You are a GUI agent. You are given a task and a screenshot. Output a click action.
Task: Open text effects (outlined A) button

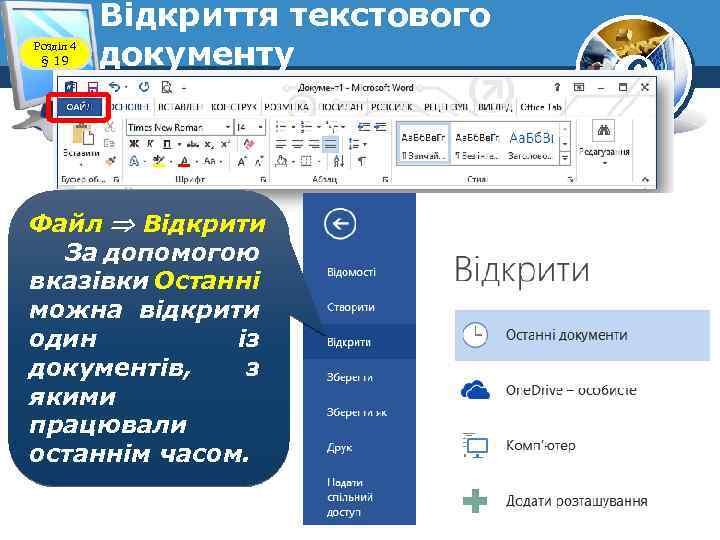coord(134,161)
